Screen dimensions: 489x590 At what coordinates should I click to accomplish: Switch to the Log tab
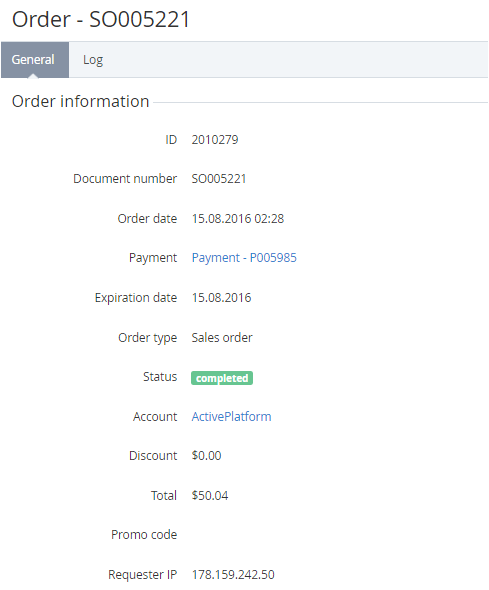click(93, 60)
